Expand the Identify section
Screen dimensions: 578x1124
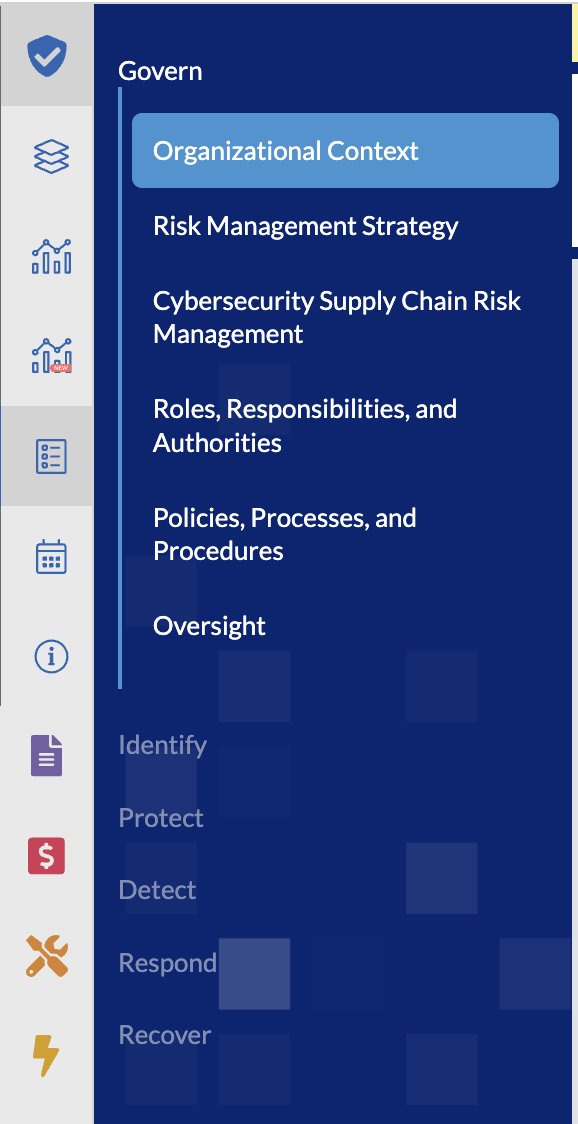(163, 746)
